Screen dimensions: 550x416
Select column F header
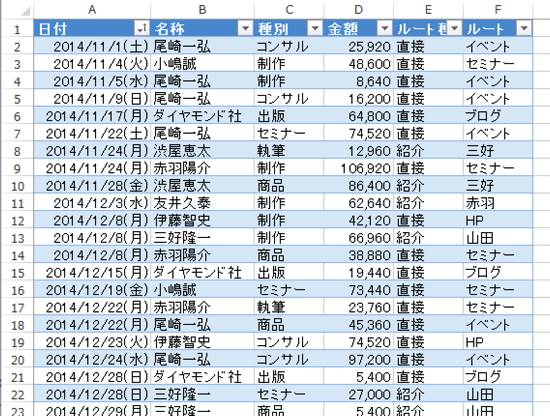click(x=498, y=10)
